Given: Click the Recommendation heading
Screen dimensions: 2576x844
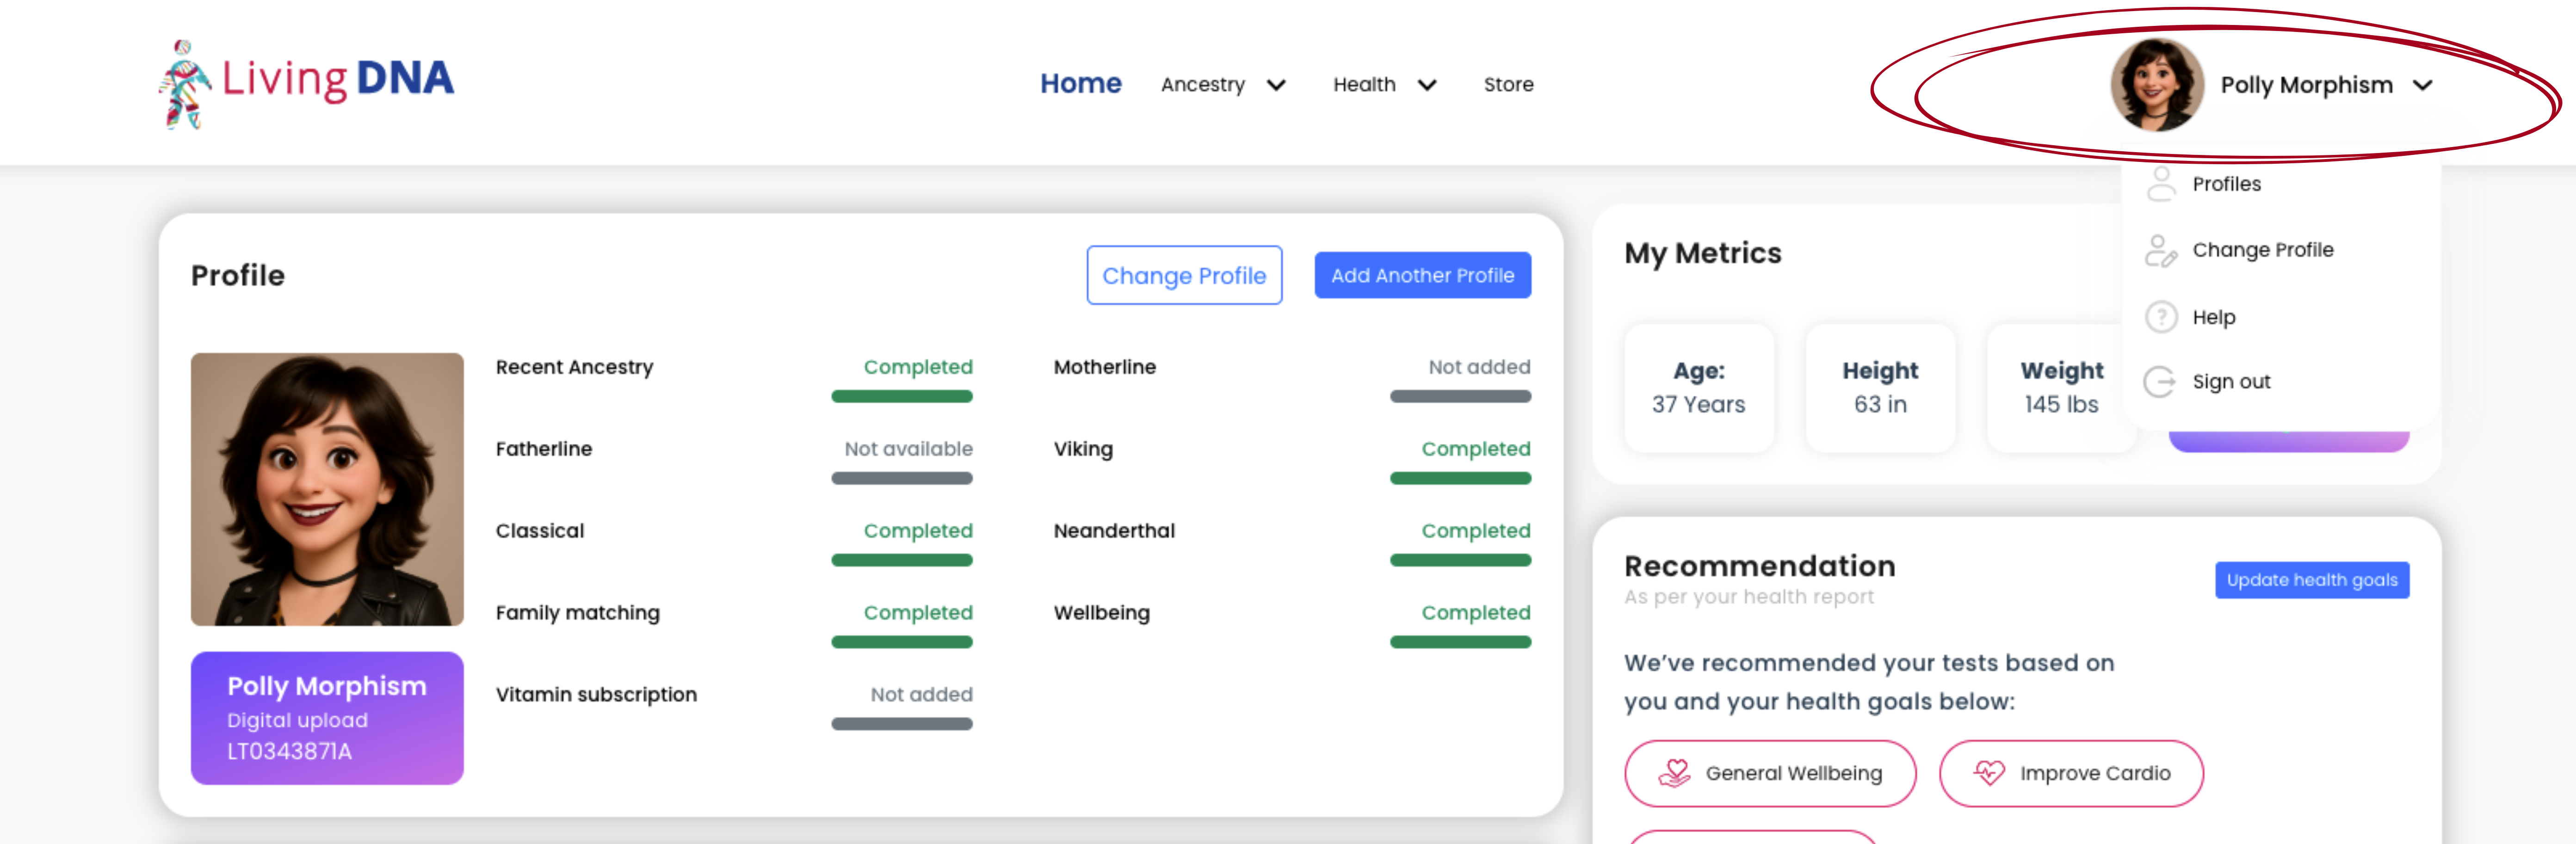Looking at the screenshot, I should (1759, 566).
